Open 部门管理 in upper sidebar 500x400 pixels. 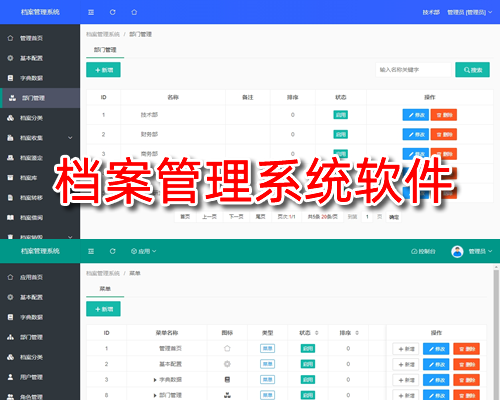coord(40,98)
